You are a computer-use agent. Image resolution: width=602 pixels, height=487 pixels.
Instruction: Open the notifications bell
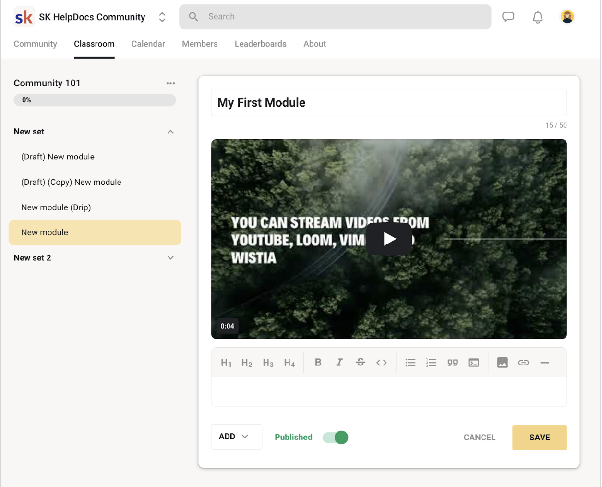538,17
